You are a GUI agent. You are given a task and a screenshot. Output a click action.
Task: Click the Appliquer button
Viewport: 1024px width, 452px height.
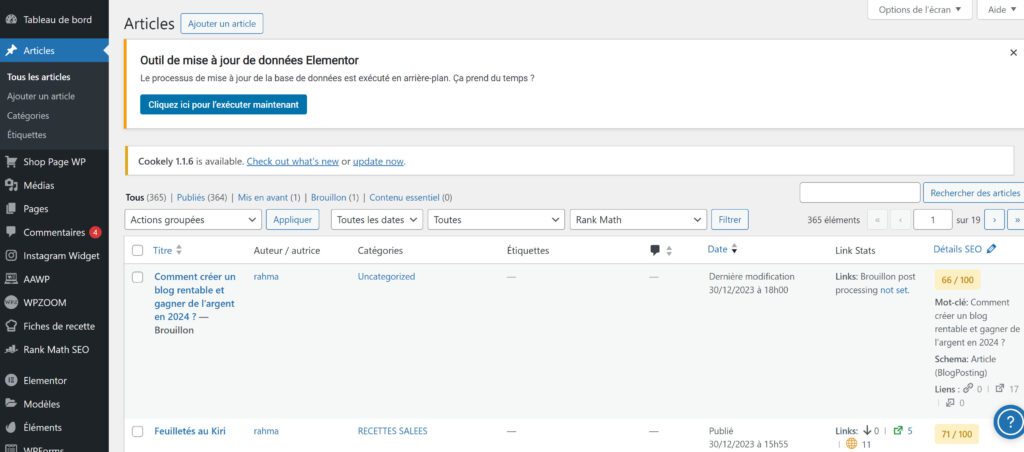pos(293,220)
